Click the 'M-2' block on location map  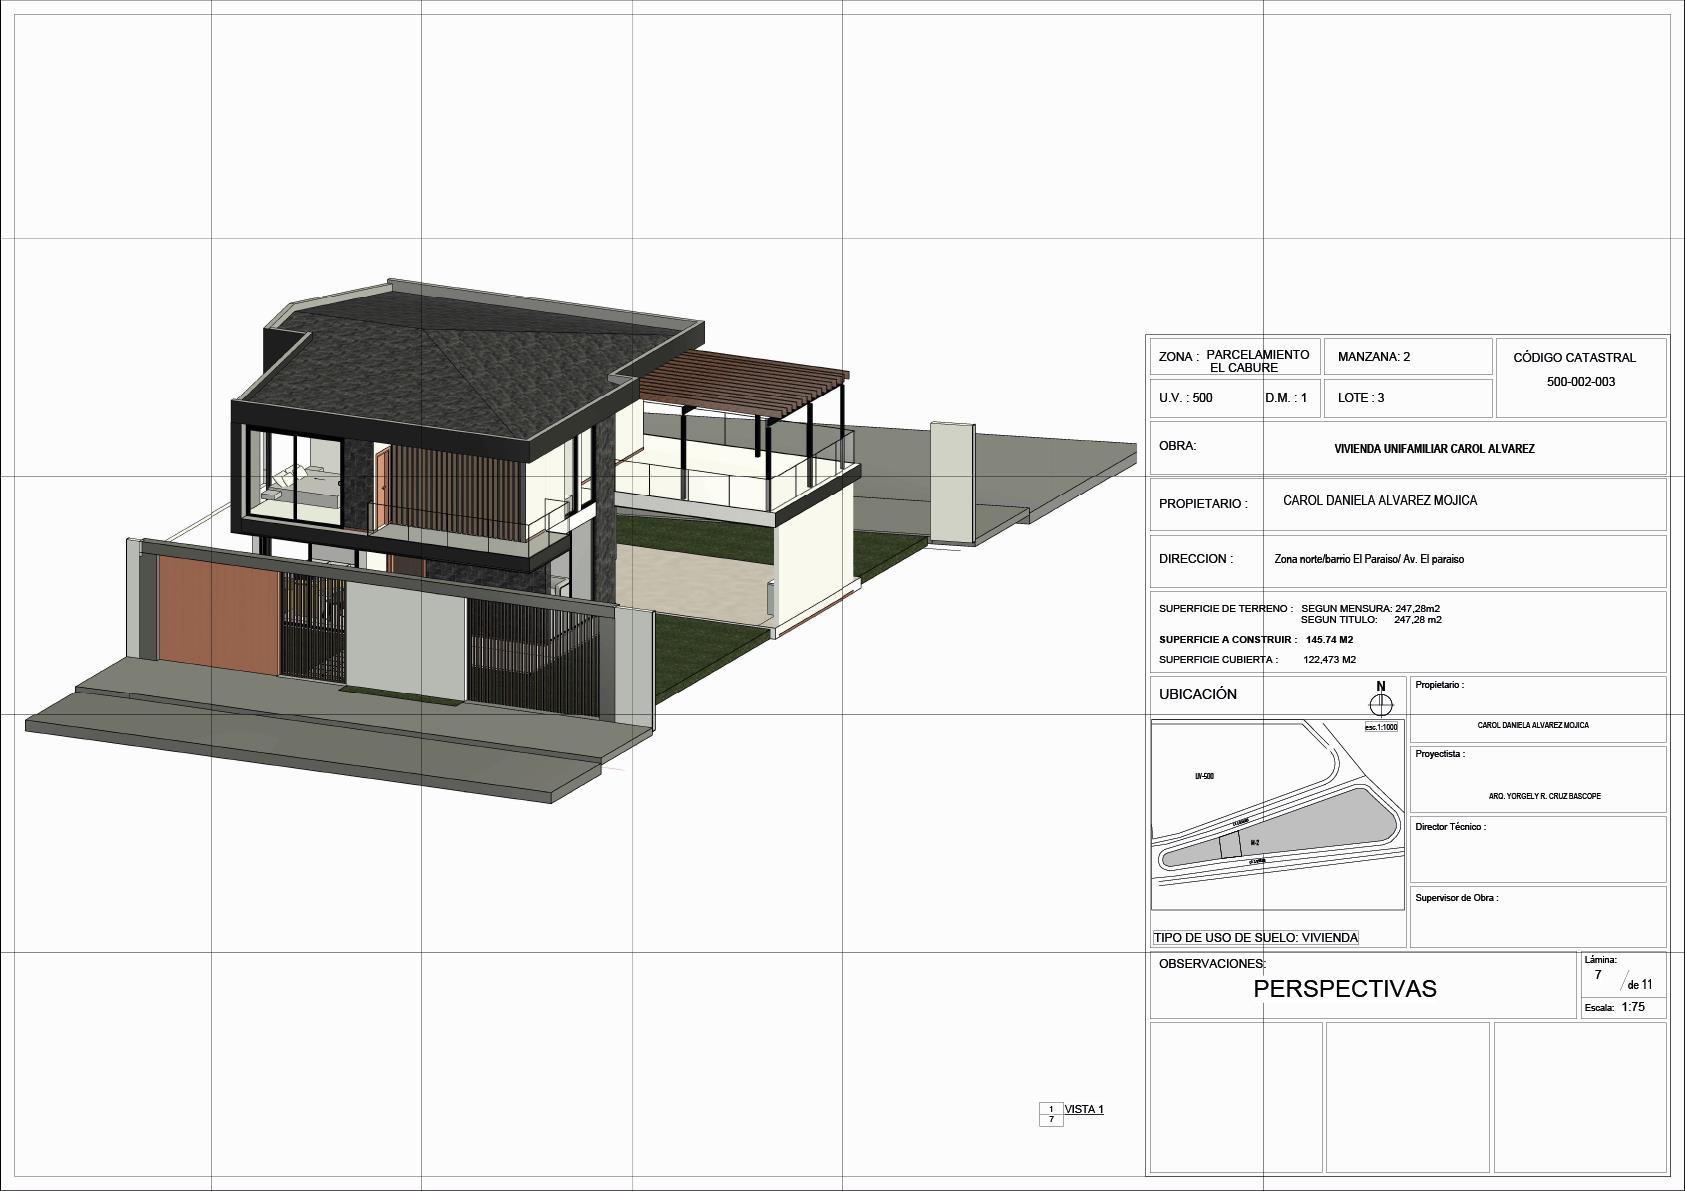[x=1254, y=844]
